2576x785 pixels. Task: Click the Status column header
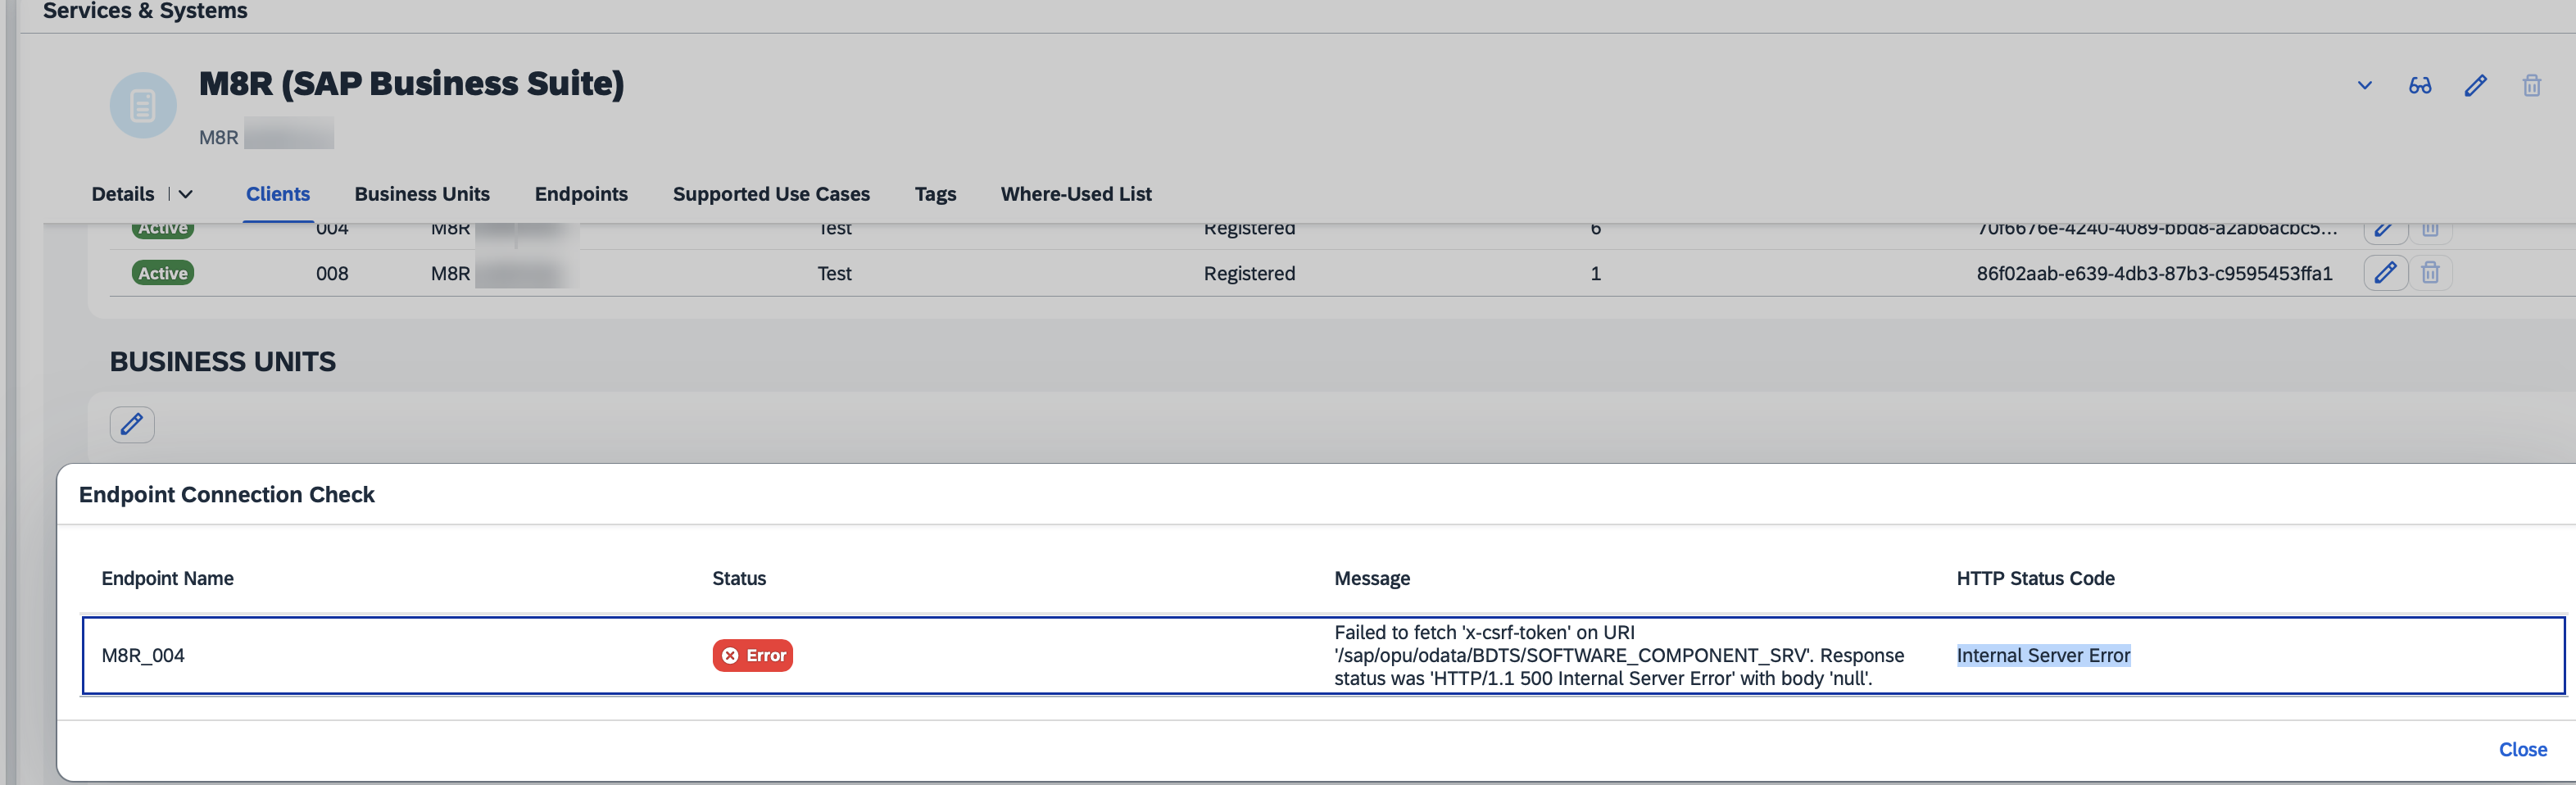point(739,578)
